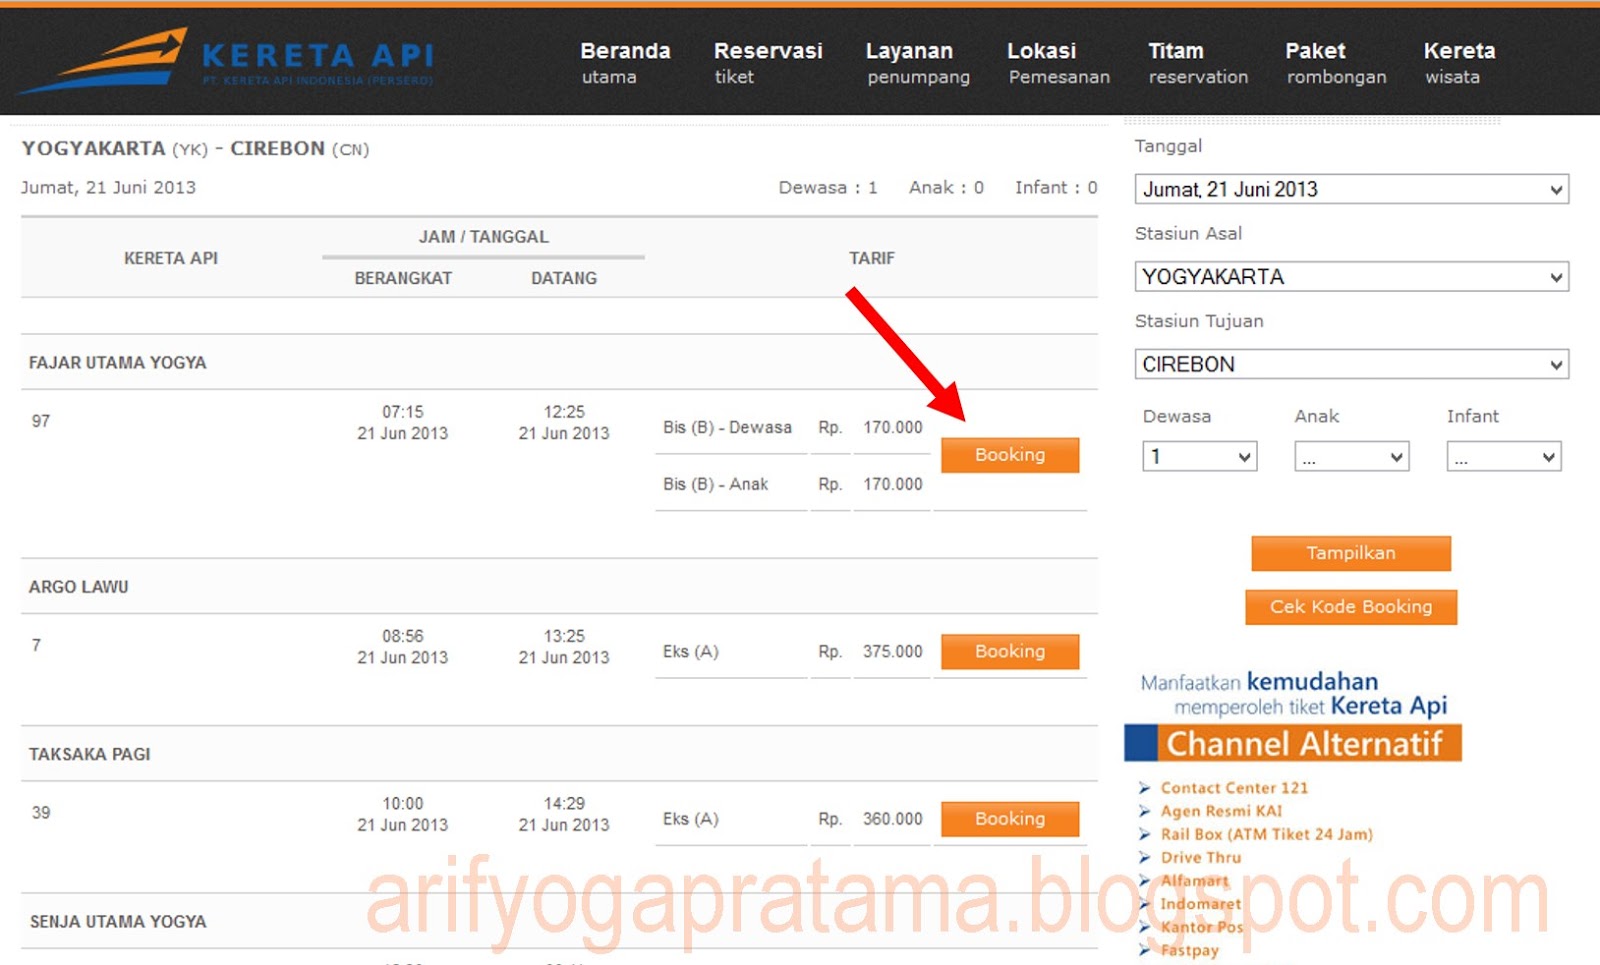The width and height of the screenshot is (1600, 965).
Task: Book the Fajar Utama Yogya train
Action: pyautogui.click(x=1010, y=455)
